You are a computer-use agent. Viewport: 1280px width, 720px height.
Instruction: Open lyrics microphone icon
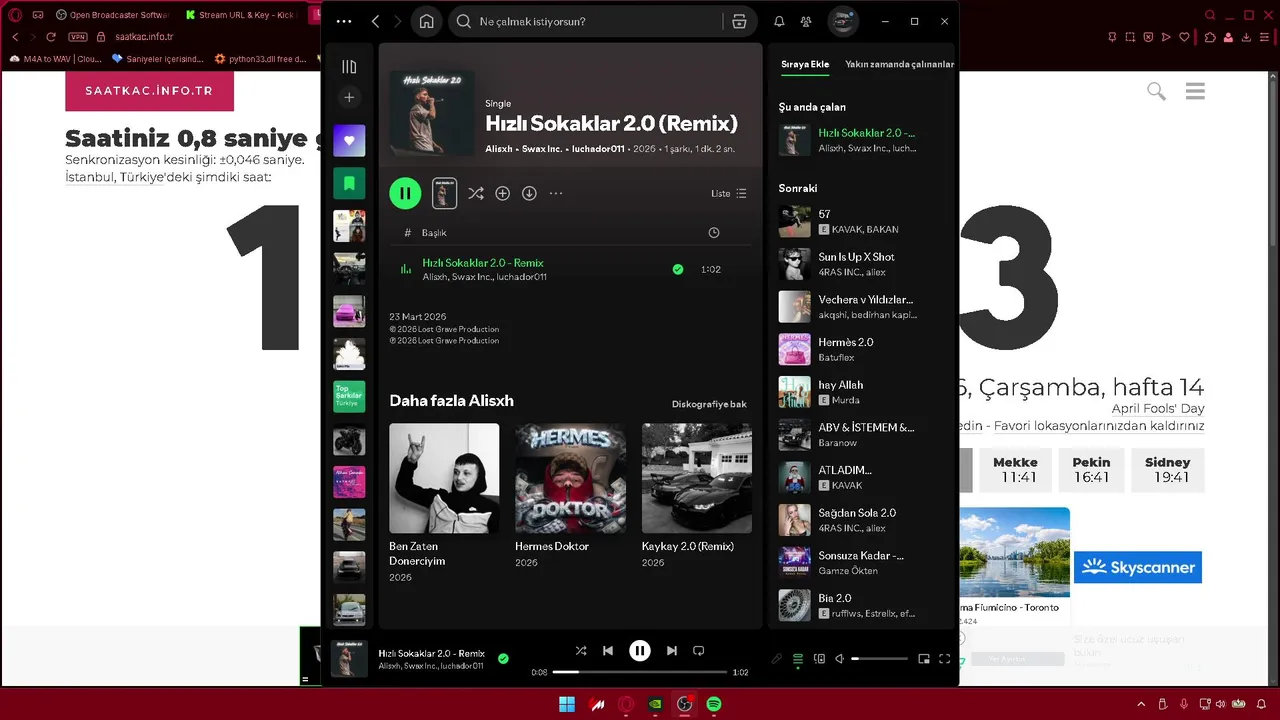click(777, 659)
